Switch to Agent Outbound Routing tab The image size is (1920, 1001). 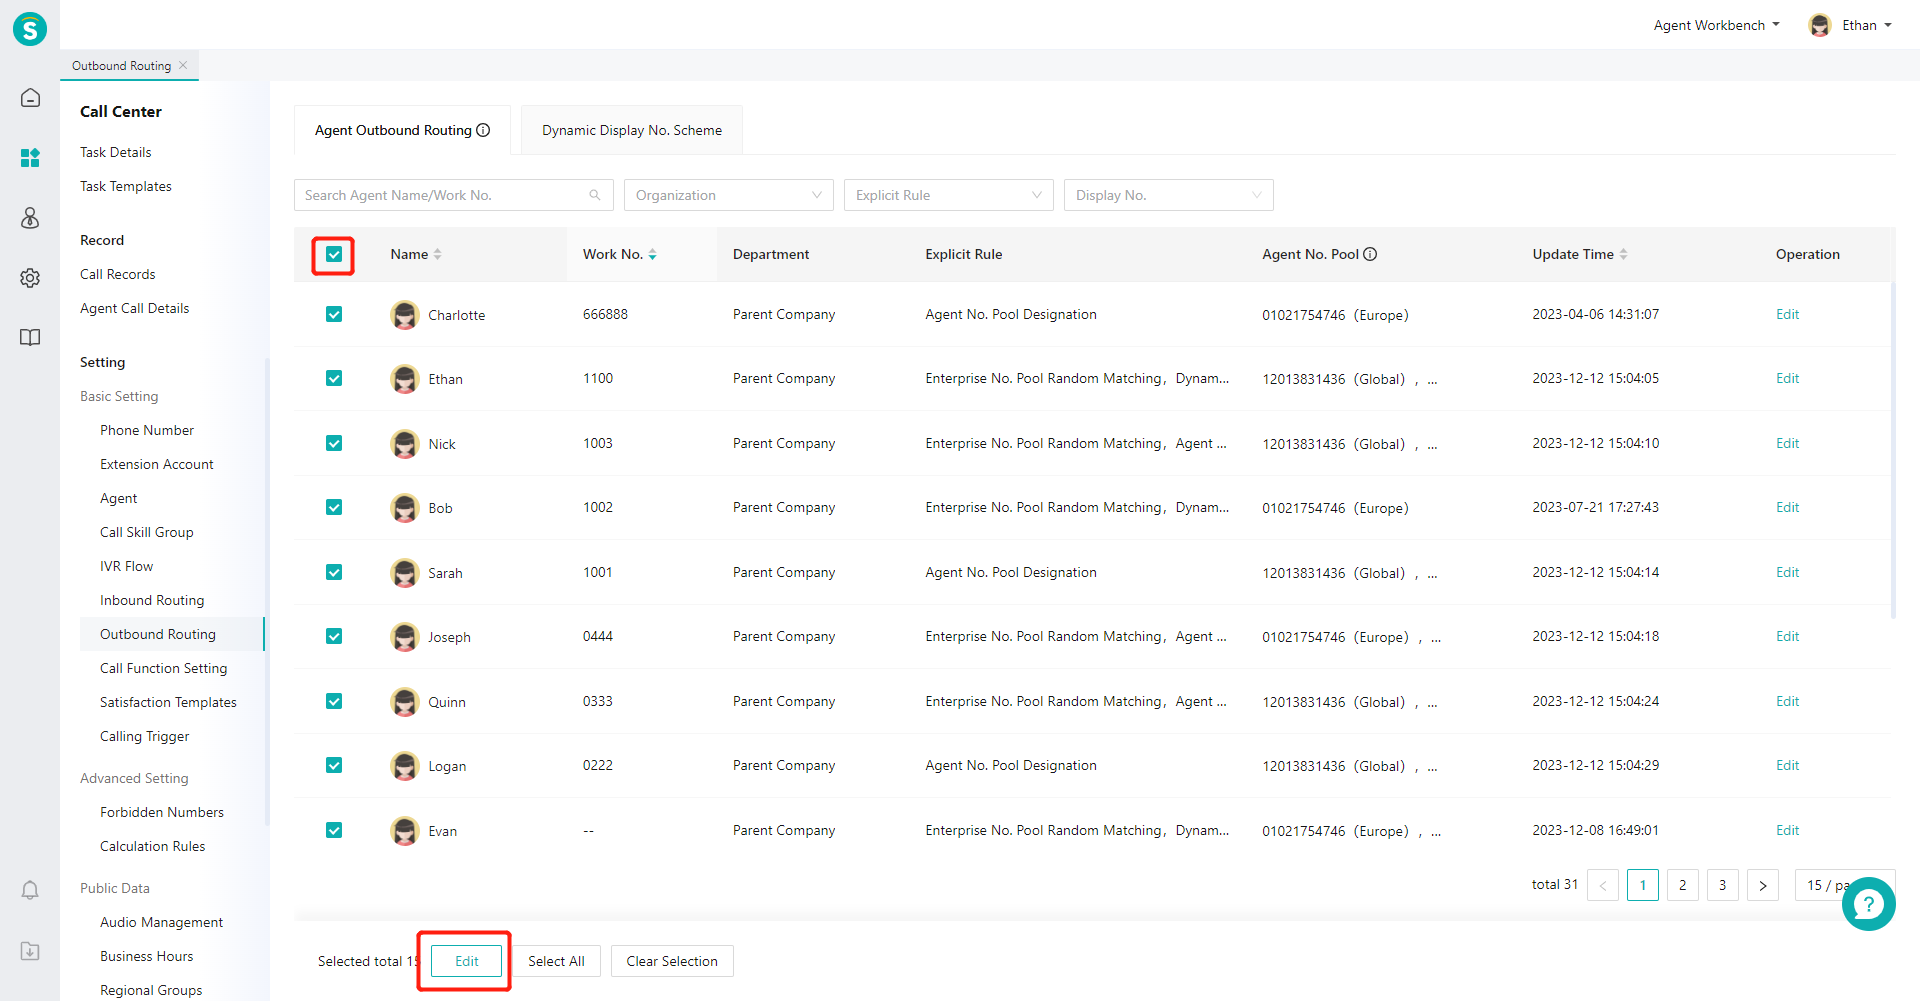tap(402, 130)
